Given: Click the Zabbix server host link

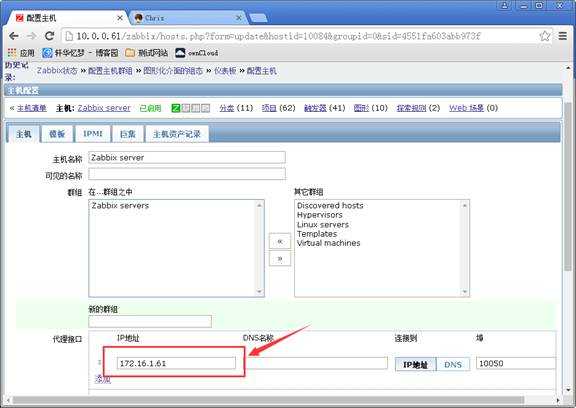Looking at the screenshot, I should point(104,108).
